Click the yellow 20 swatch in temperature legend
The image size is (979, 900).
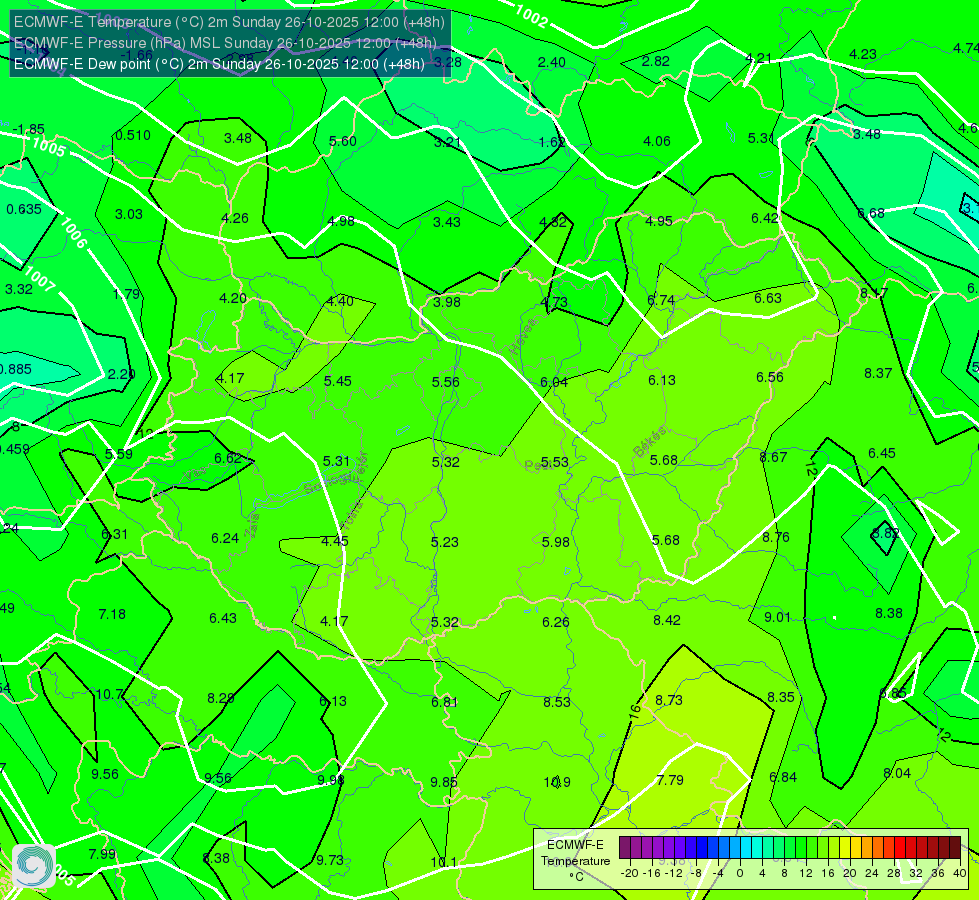(844, 848)
